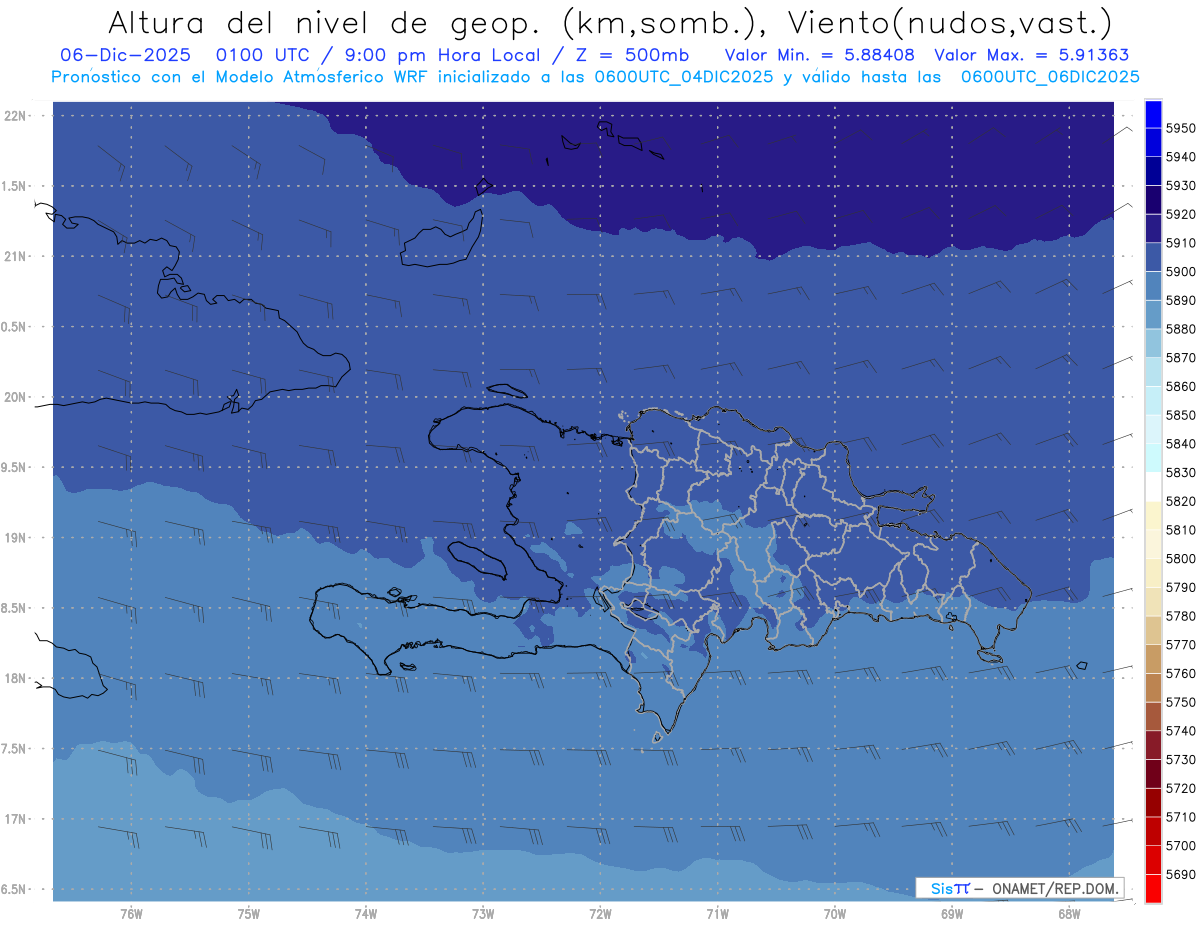Click 'Valor Max. = 5.91363' text

(x=1031, y=55)
